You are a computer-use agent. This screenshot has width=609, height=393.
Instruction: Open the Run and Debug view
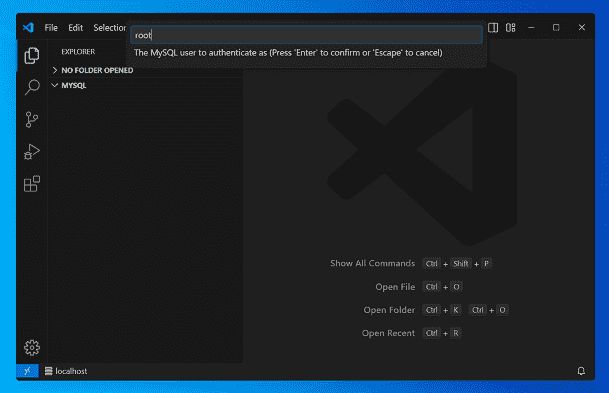(x=32, y=152)
